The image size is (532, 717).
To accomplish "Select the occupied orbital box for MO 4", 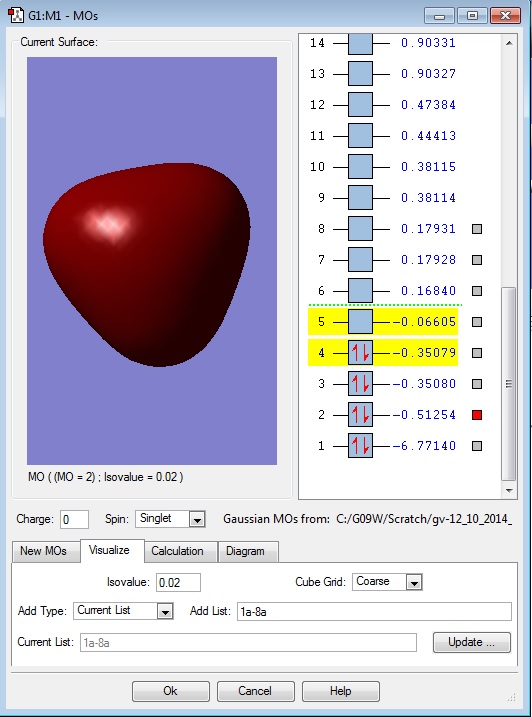I will [x=360, y=353].
